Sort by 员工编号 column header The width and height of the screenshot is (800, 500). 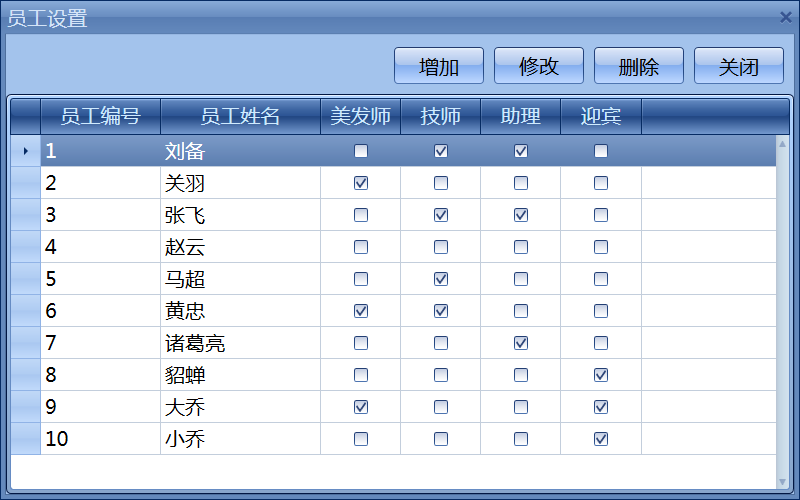pos(101,116)
